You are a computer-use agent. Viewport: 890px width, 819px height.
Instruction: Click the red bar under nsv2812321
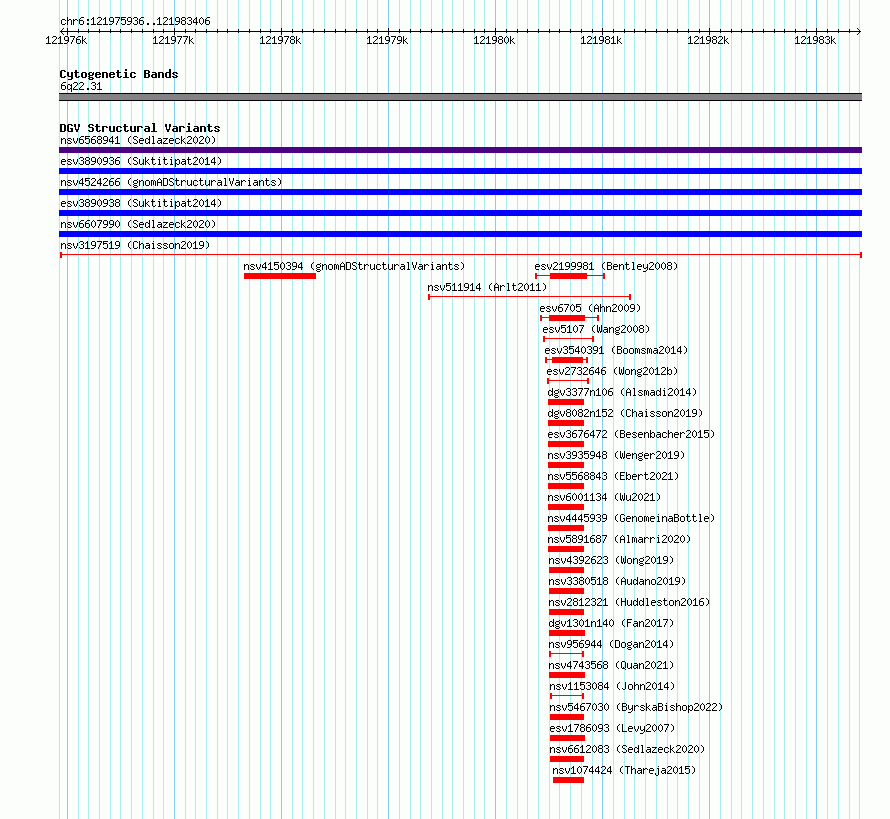[566, 612]
